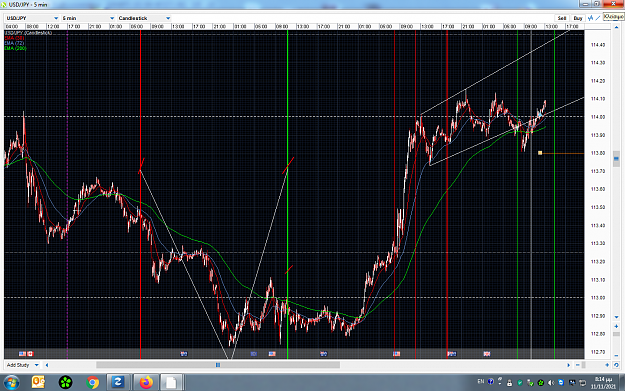Click the USD/JPY (Candlestick) legend label

click(28, 33)
